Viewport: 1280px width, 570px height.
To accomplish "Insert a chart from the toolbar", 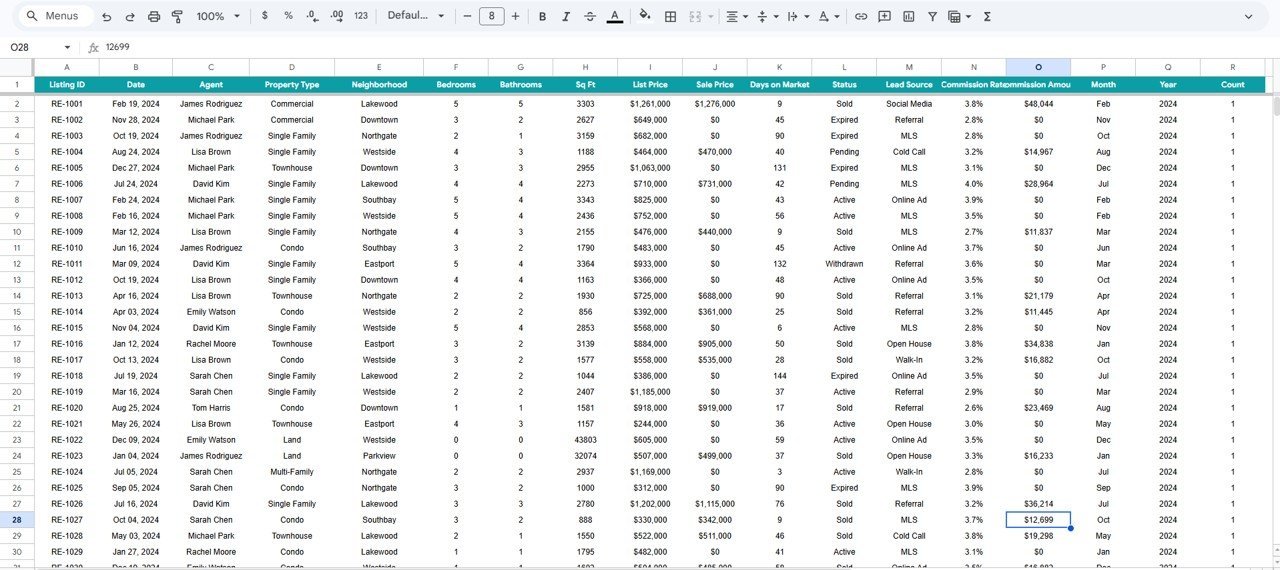I will click(909, 17).
